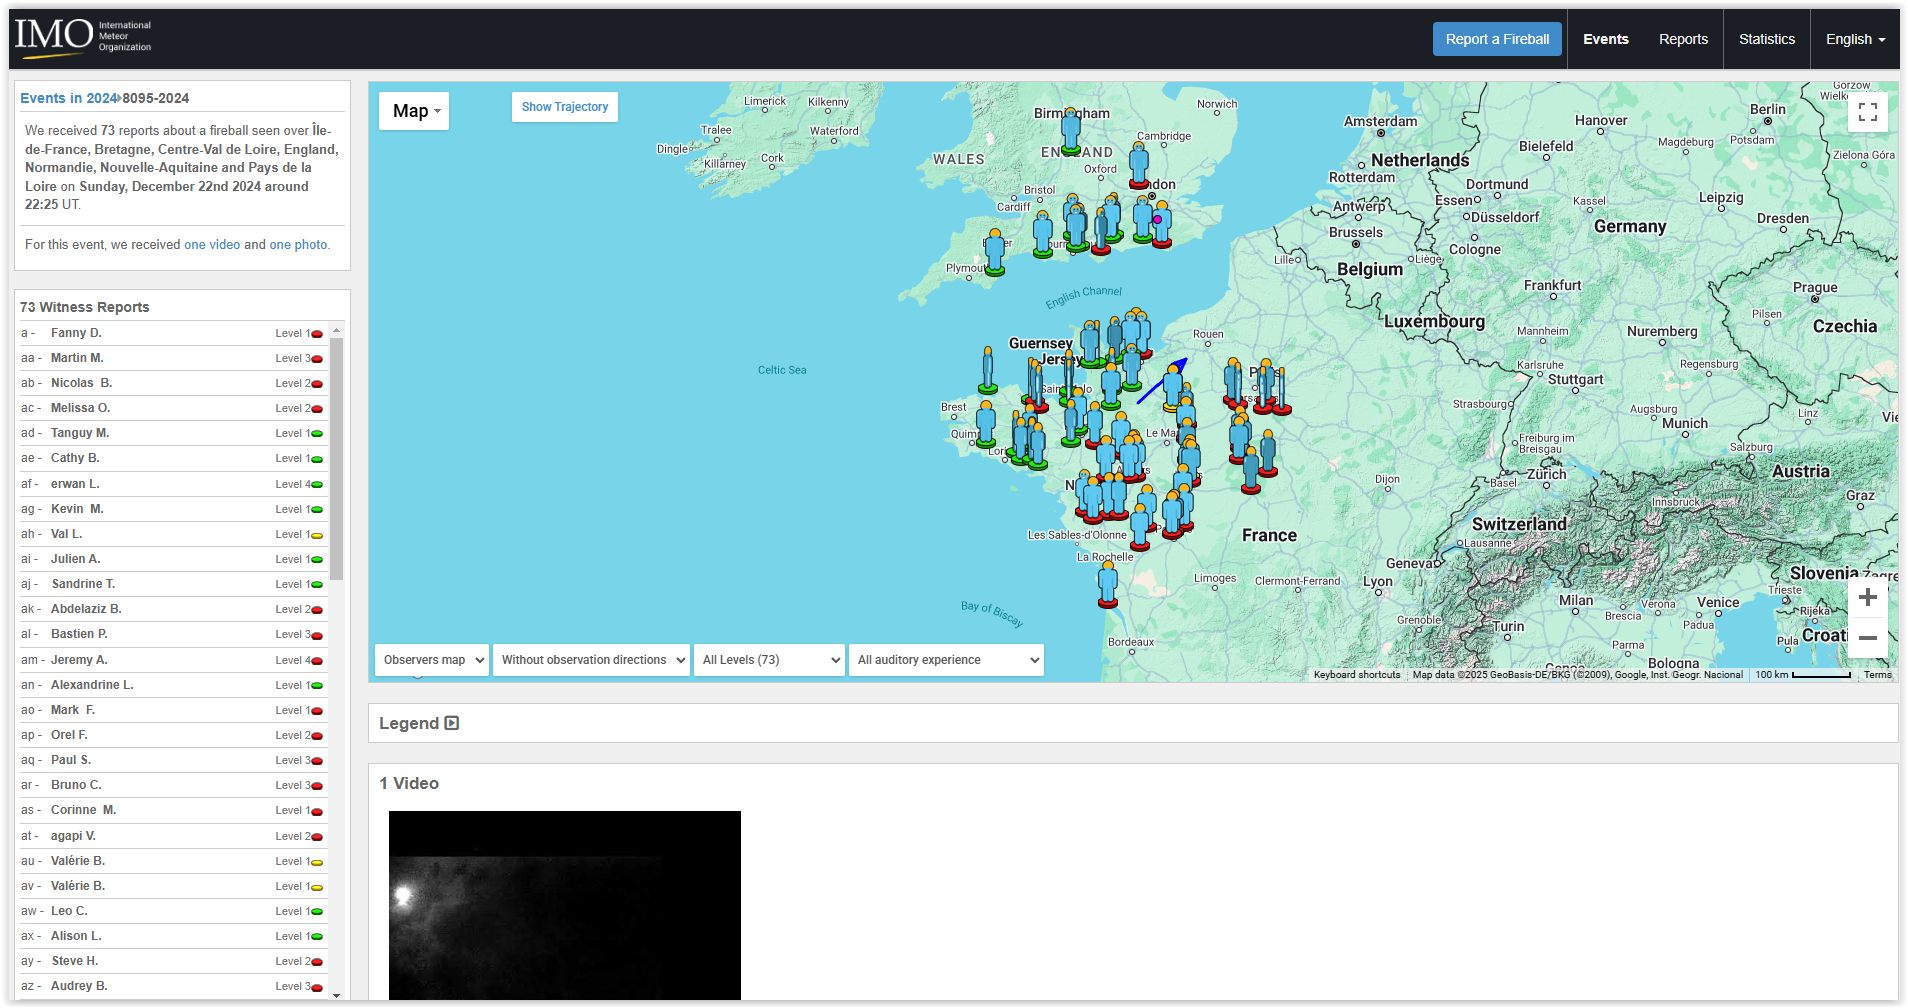Open the one video link

pos(211,244)
